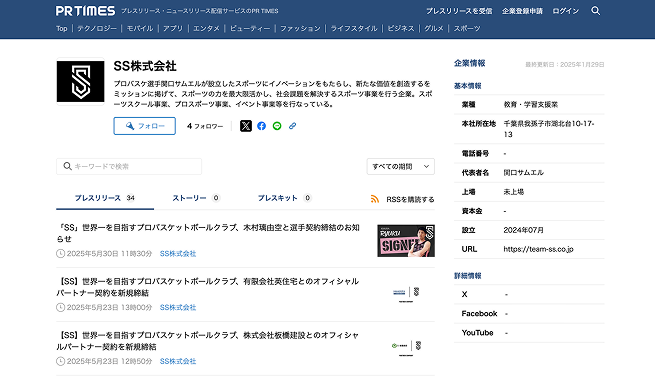Screen dimensions: 655x376
Task: Share the company page on X
Action: click(x=246, y=126)
